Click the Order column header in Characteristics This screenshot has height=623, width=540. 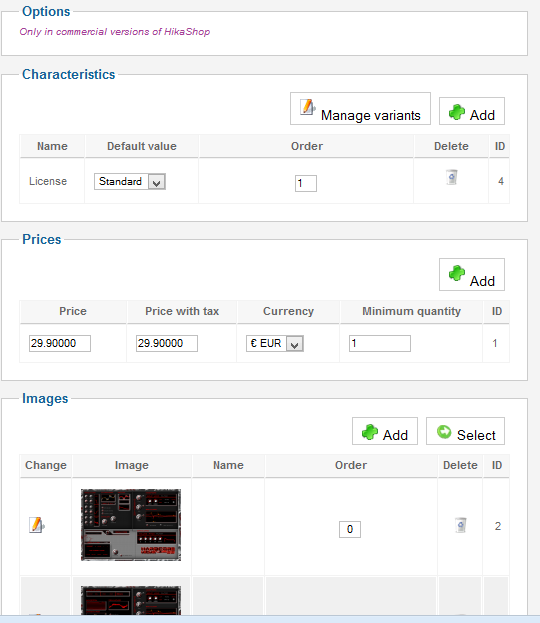pyautogui.click(x=307, y=146)
